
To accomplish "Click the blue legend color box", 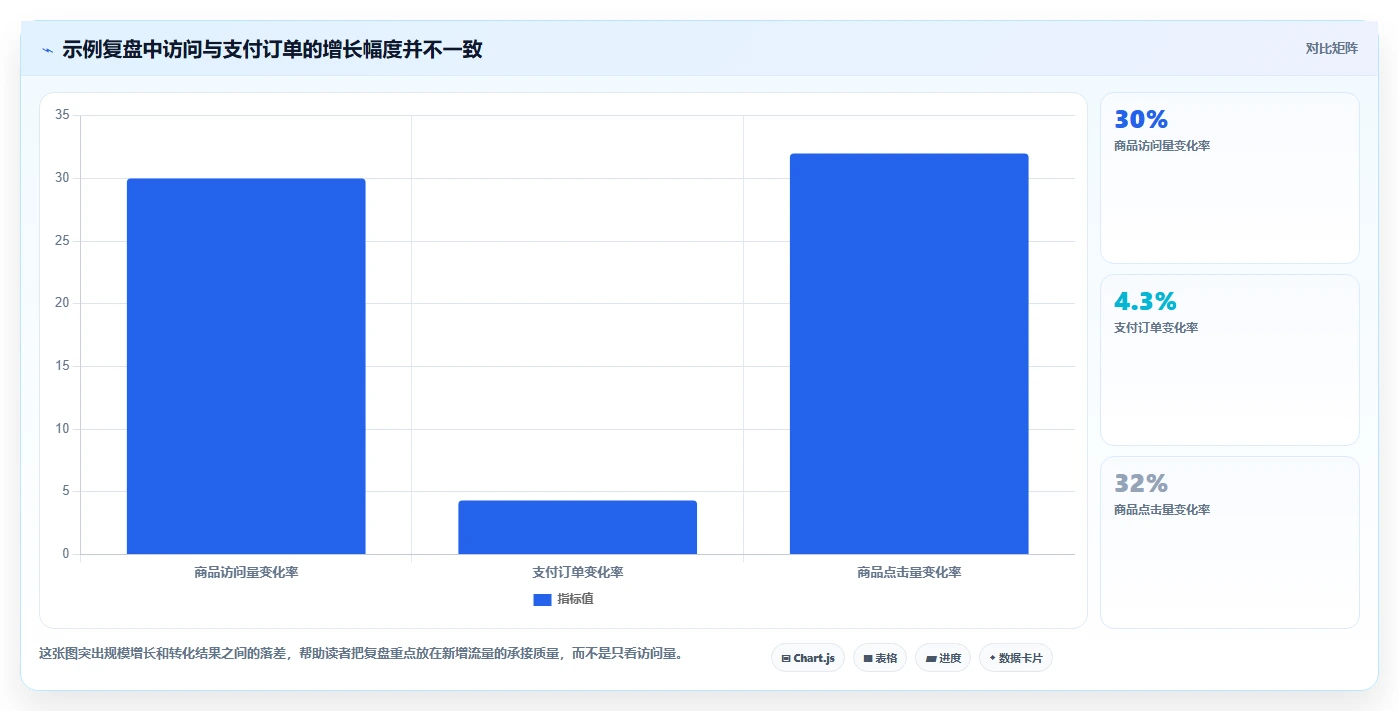I will coord(542,600).
